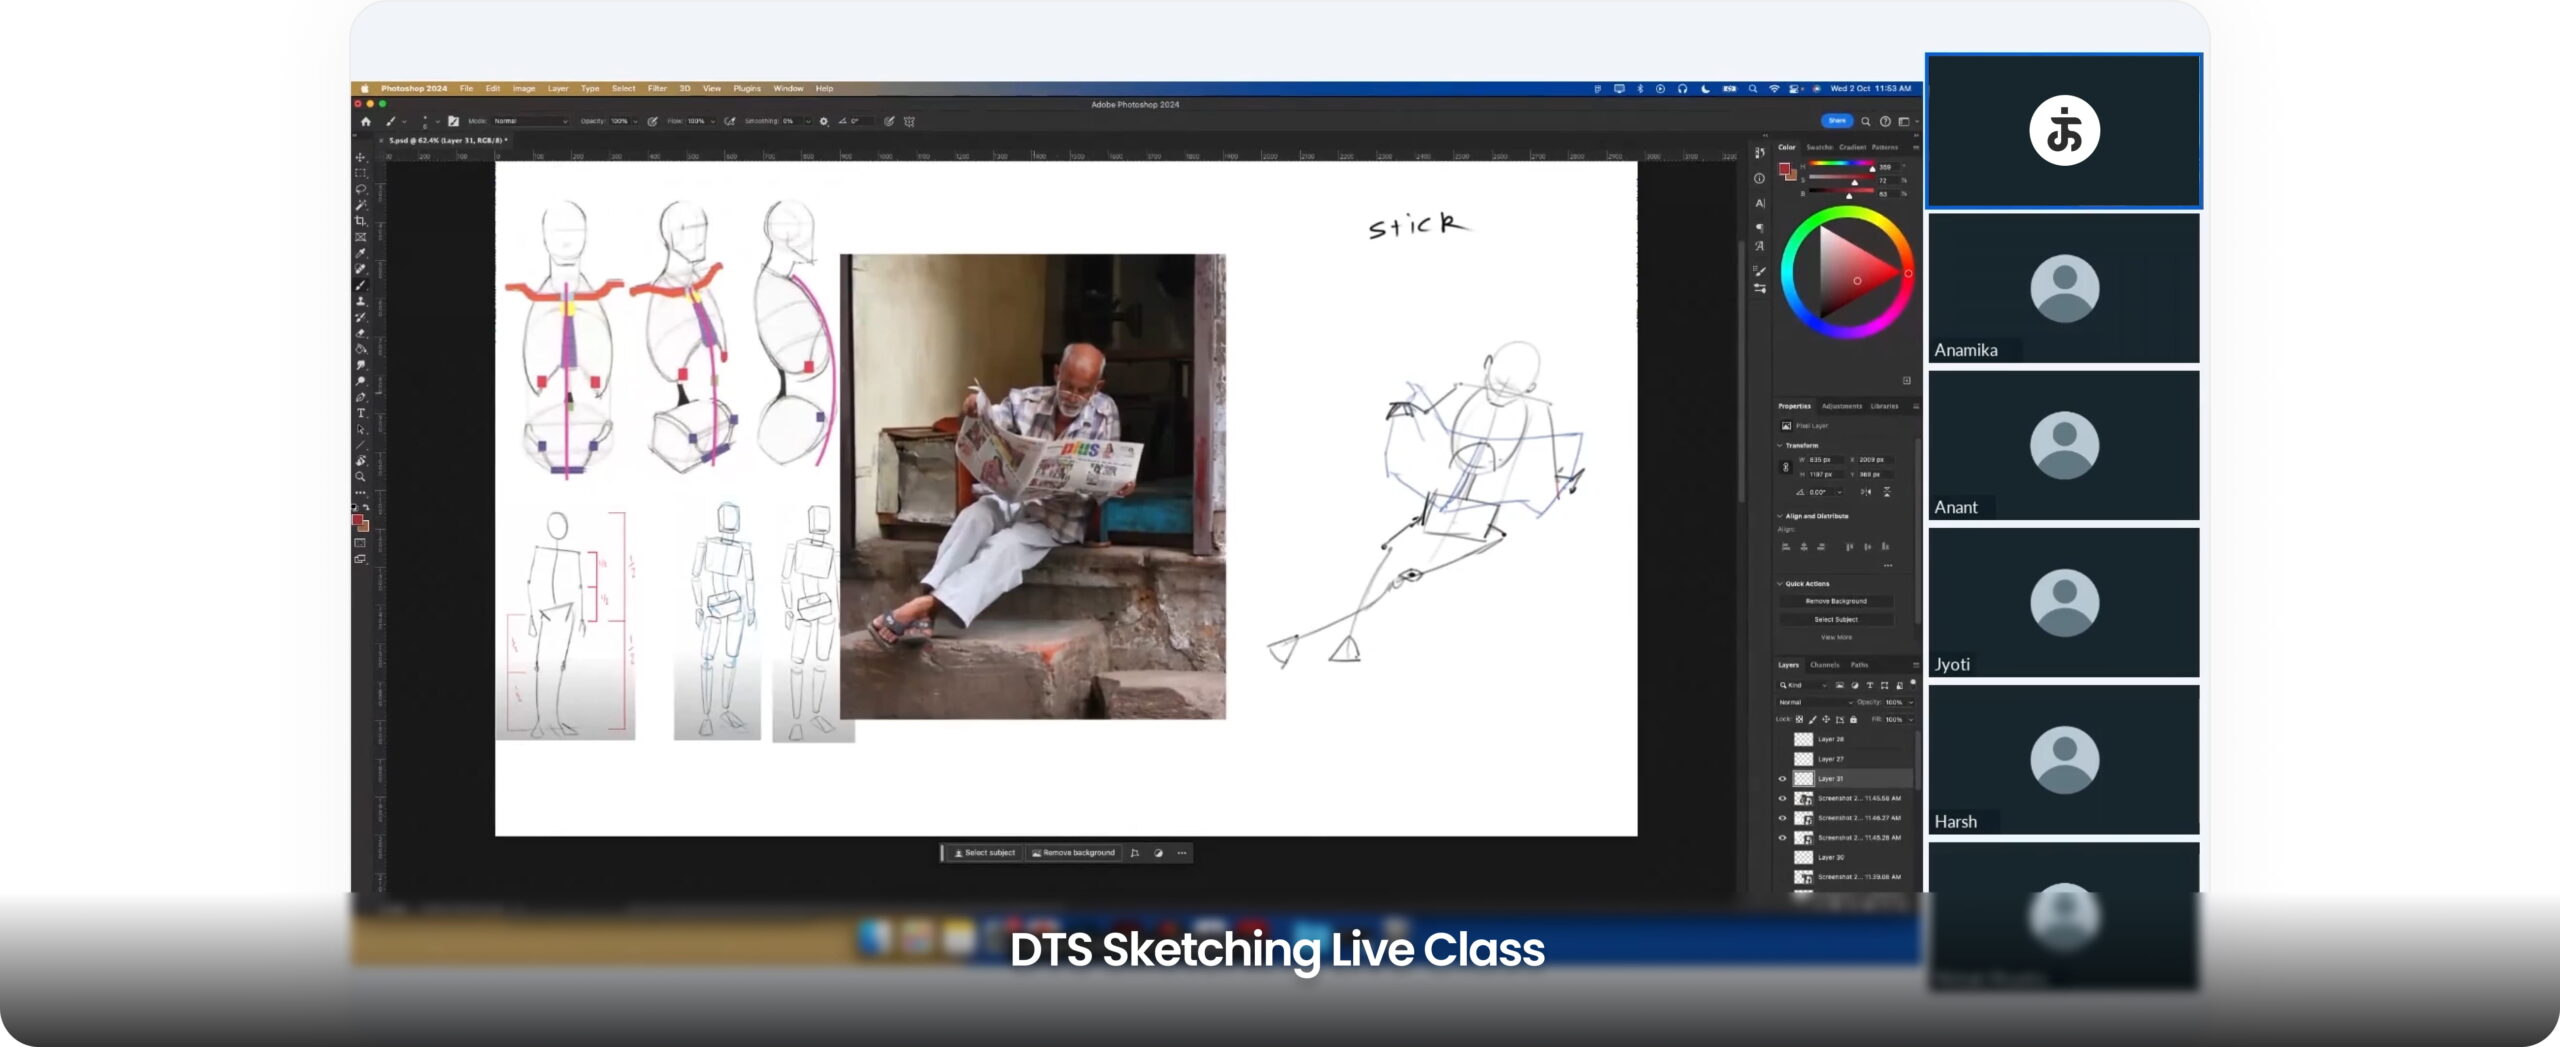Click the color wheel hue ring
Screen dimensions: 2560x1047
click(x=1847, y=213)
